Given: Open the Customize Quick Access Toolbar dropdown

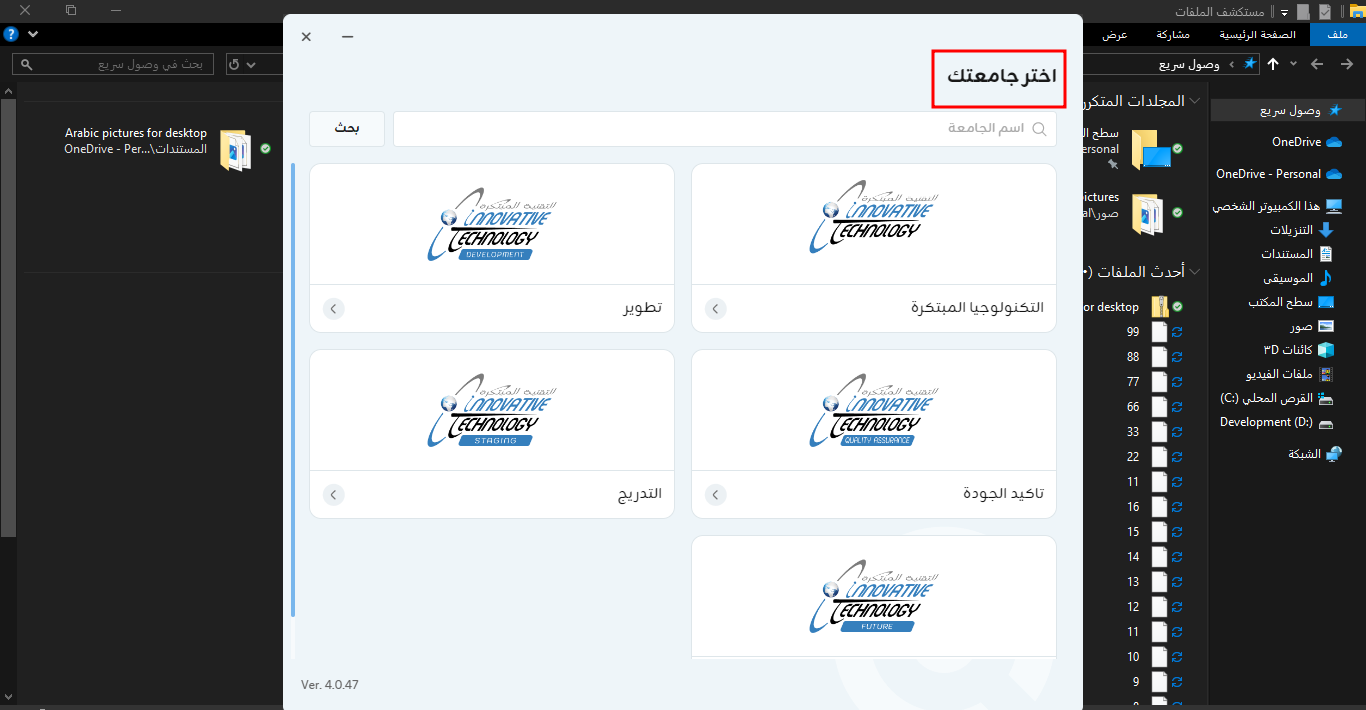Looking at the screenshot, I should (1284, 12).
